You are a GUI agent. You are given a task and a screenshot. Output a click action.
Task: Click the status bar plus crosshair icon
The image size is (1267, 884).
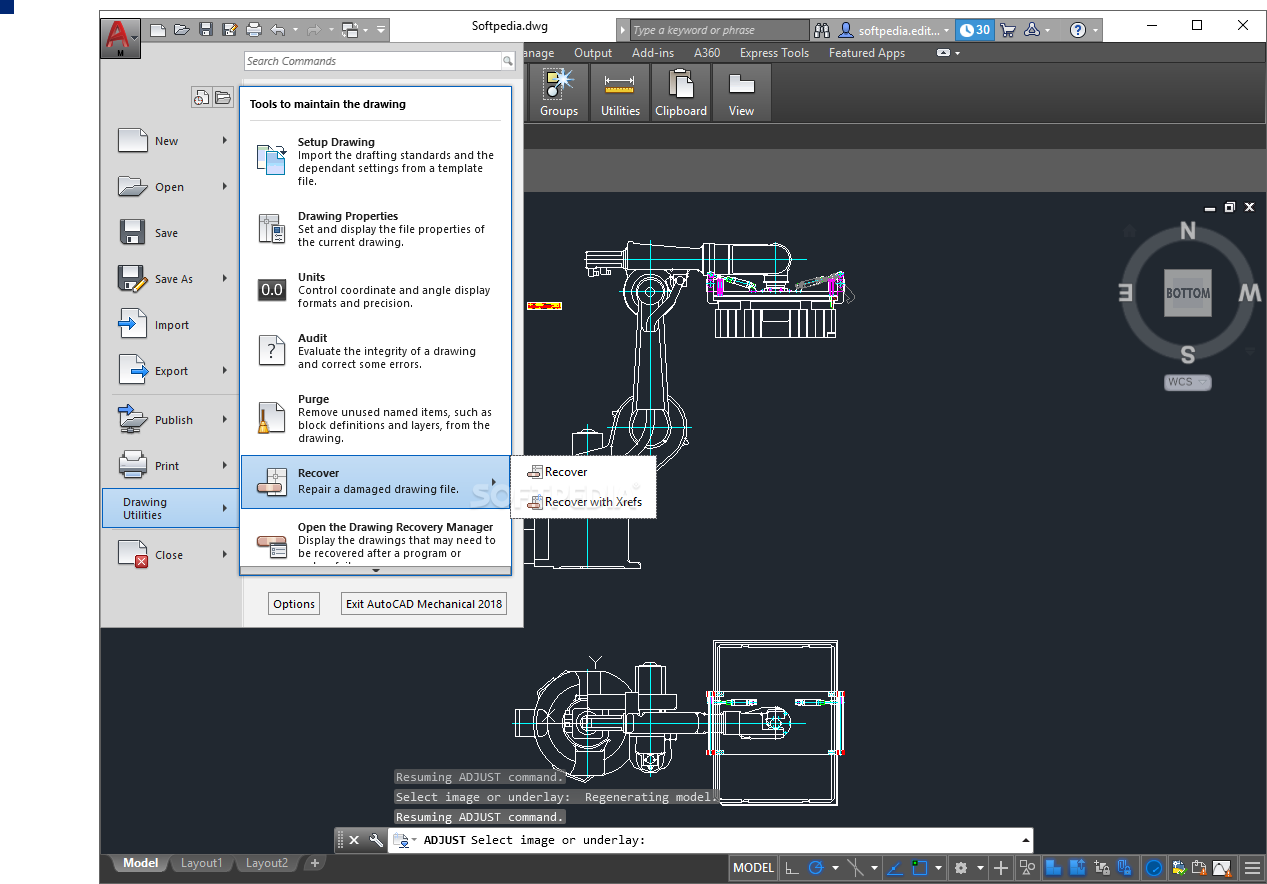(1001, 868)
